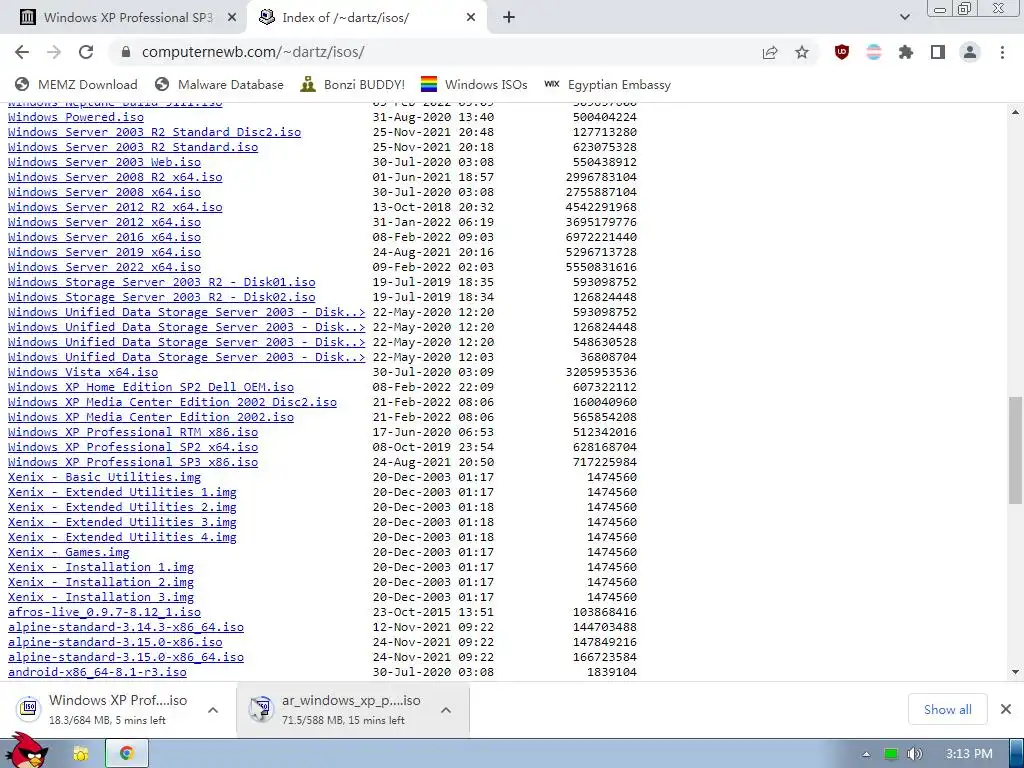1024x768 pixels.
Task: Open the striped flag extension icon
Action: [x=874, y=52]
